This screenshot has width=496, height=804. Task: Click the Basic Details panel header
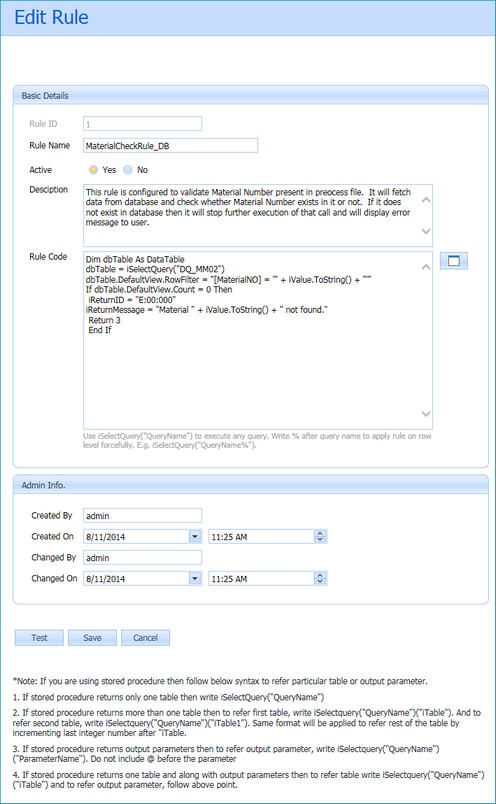pos(250,95)
